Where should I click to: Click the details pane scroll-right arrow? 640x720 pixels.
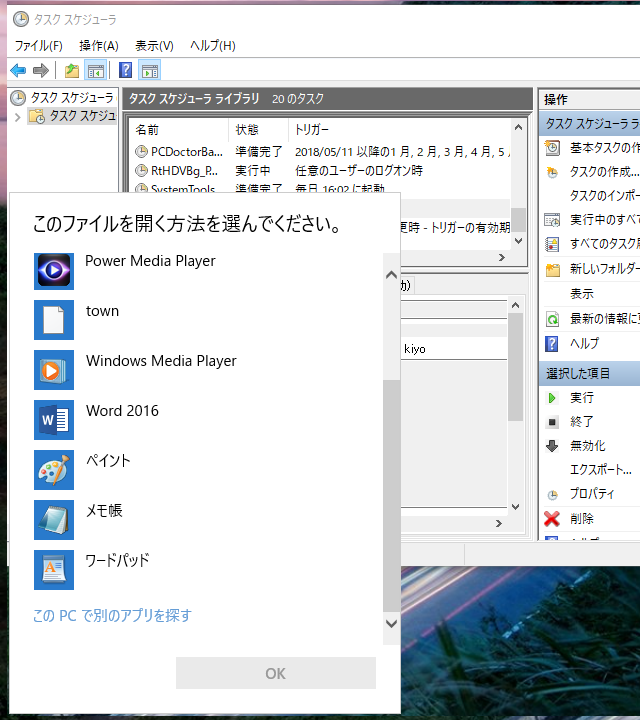pos(499,523)
